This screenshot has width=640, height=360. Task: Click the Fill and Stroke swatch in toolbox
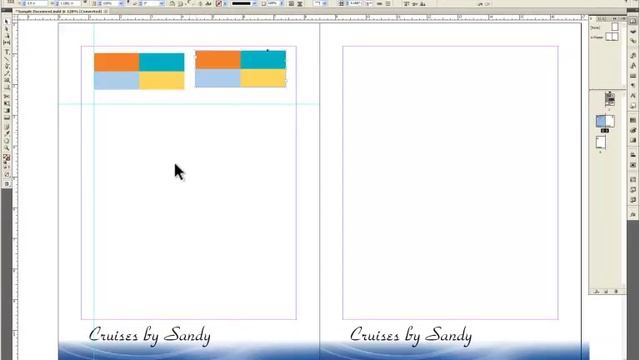click(x=7, y=158)
